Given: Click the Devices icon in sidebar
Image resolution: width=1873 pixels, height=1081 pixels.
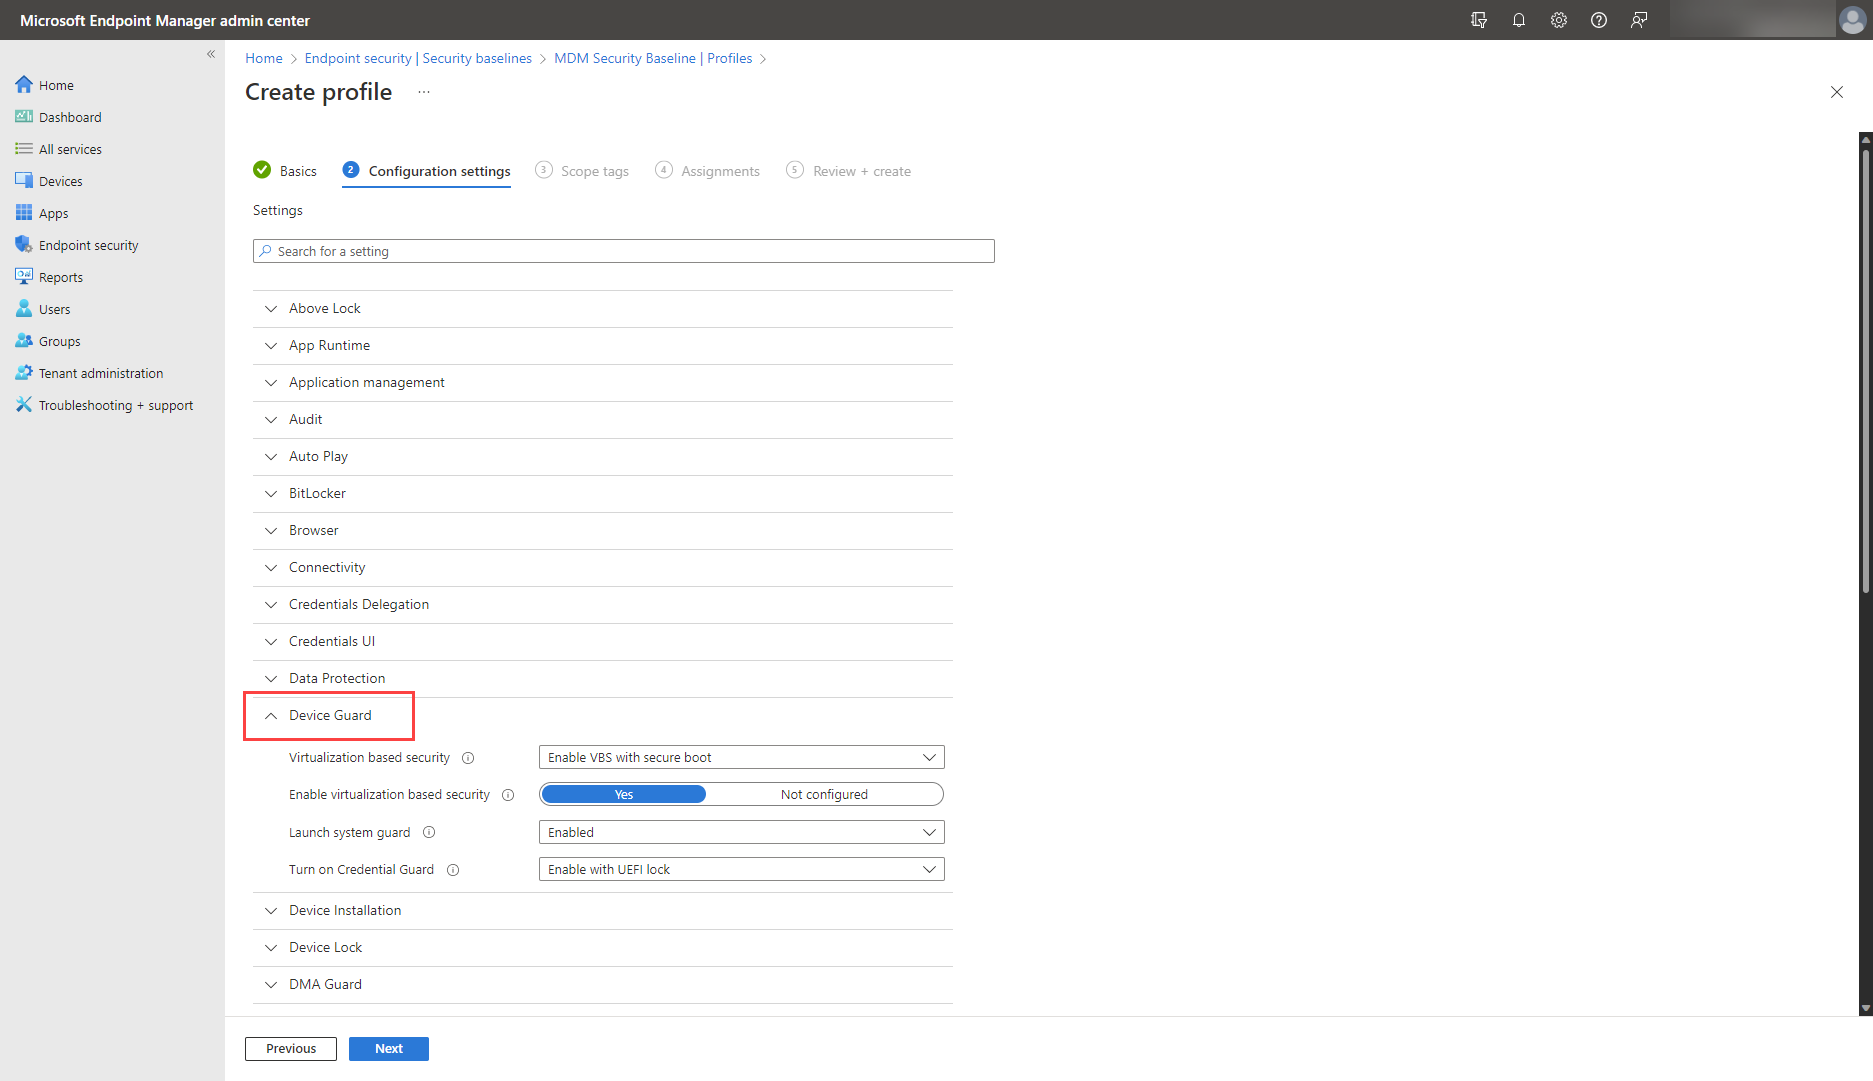Looking at the screenshot, I should point(24,181).
